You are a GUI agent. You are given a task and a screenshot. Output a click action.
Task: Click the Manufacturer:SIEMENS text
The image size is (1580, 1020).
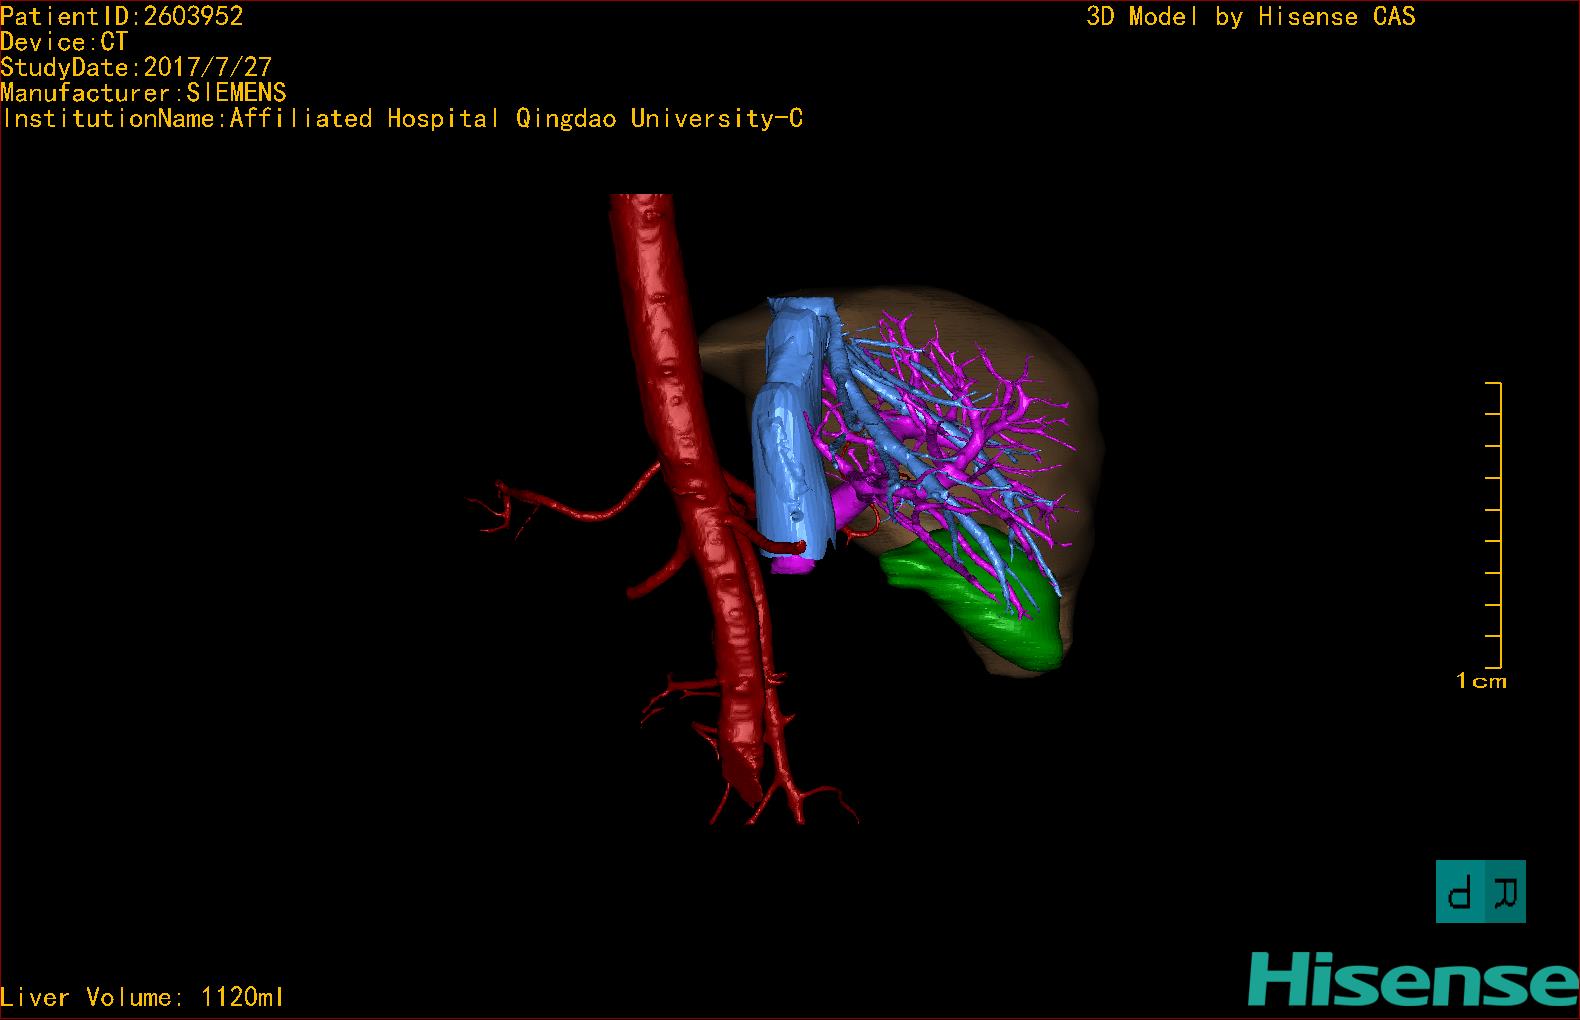(x=143, y=93)
